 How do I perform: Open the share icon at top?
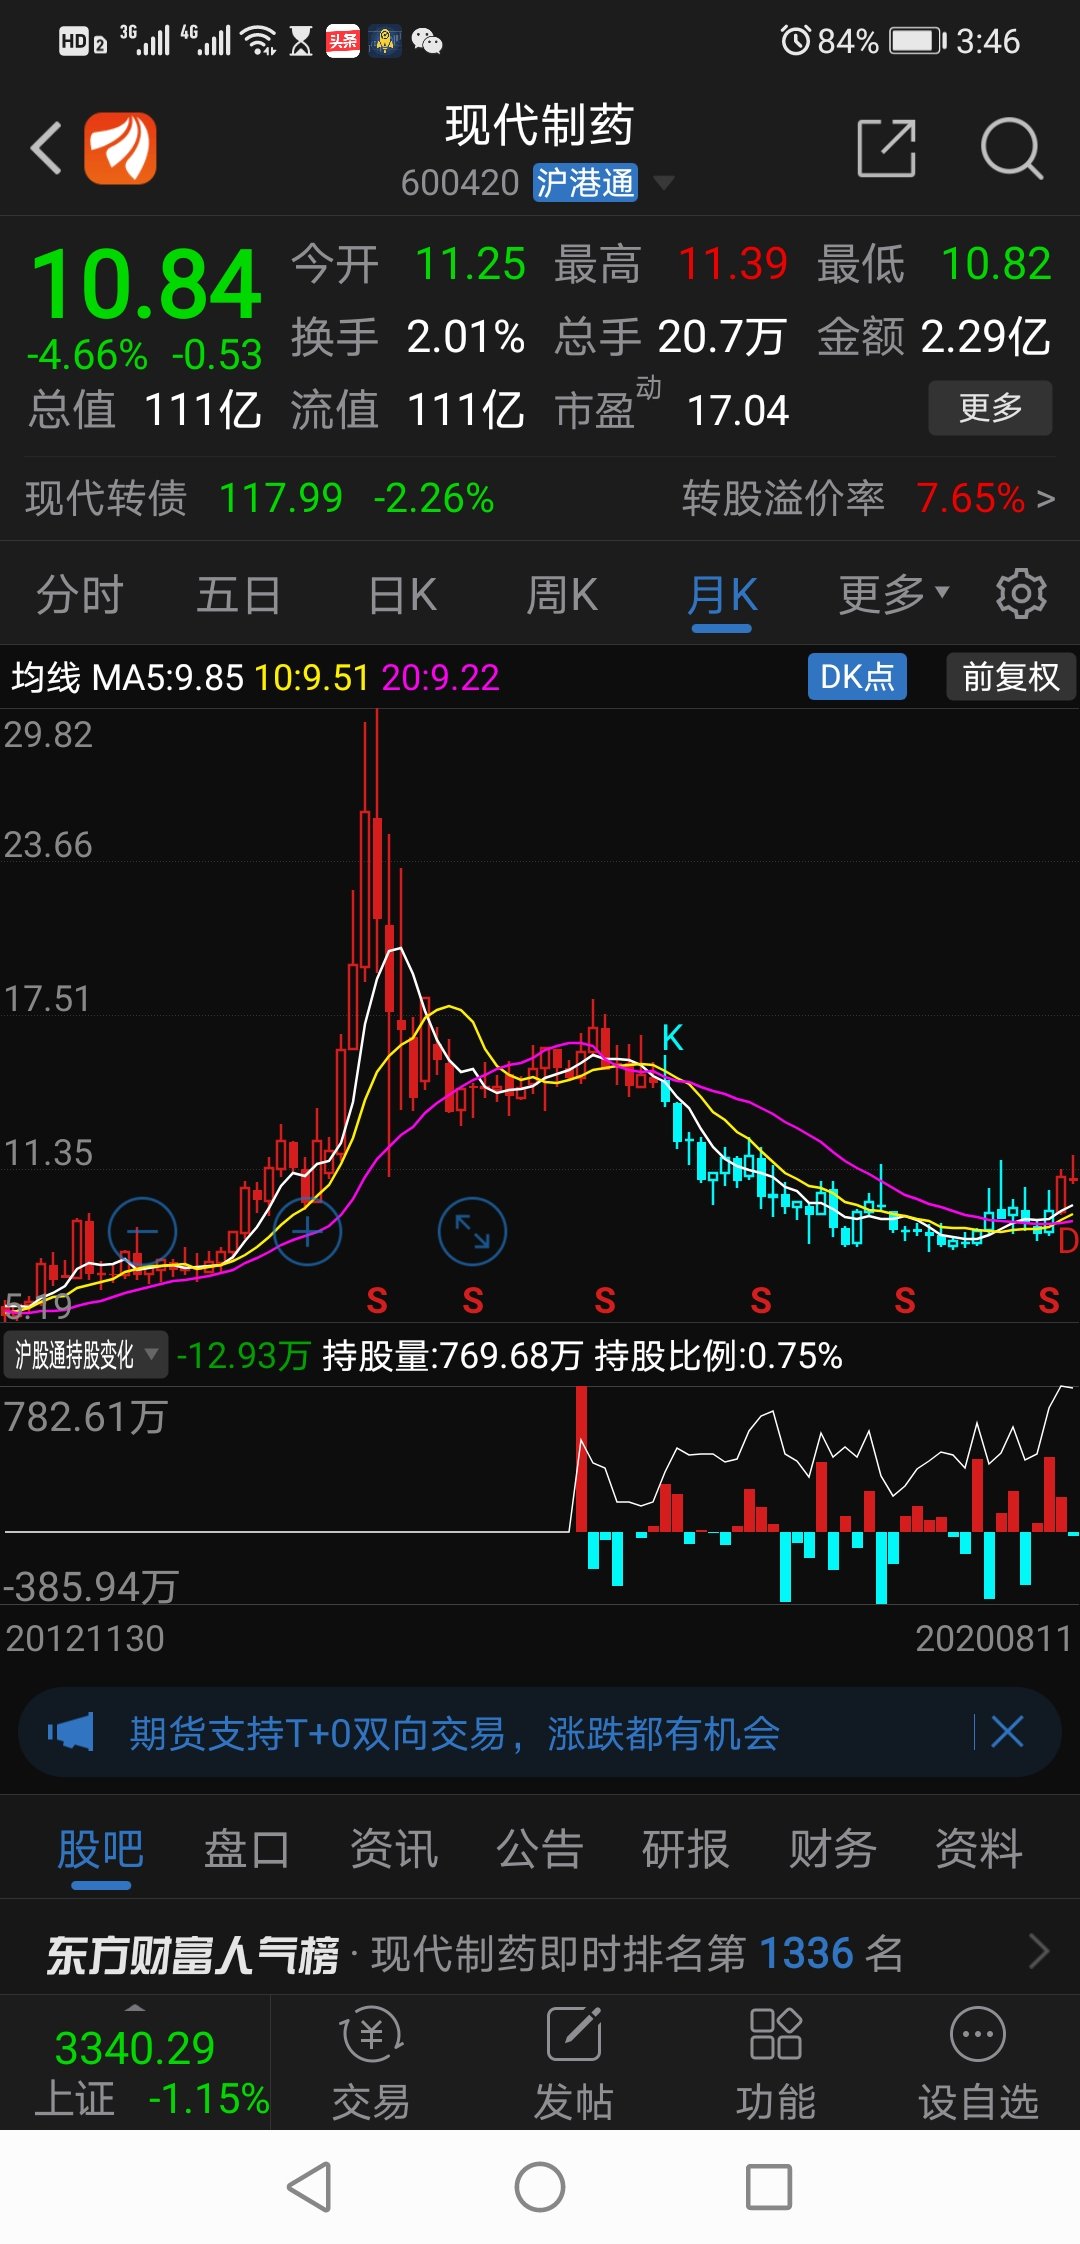887,148
